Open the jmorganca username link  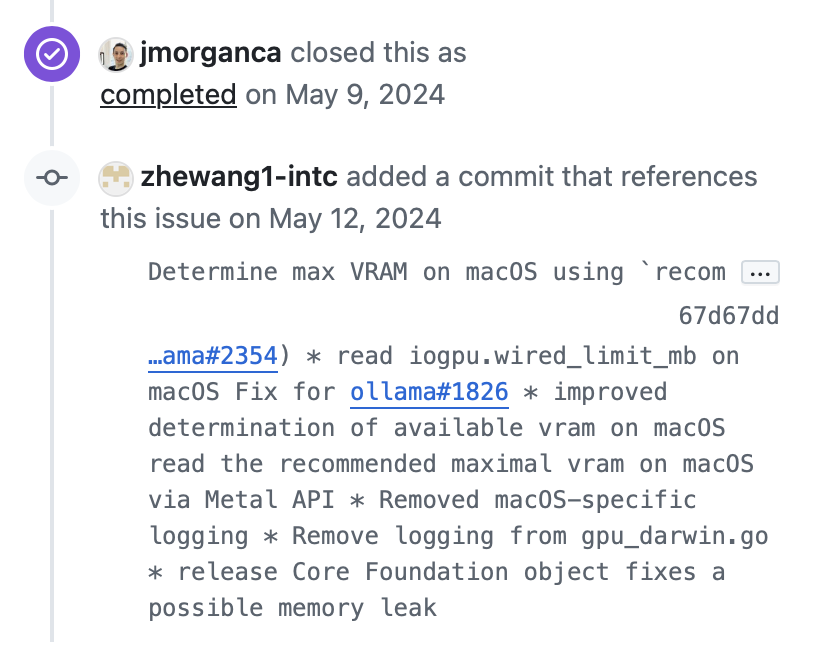click(x=210, y=53)
